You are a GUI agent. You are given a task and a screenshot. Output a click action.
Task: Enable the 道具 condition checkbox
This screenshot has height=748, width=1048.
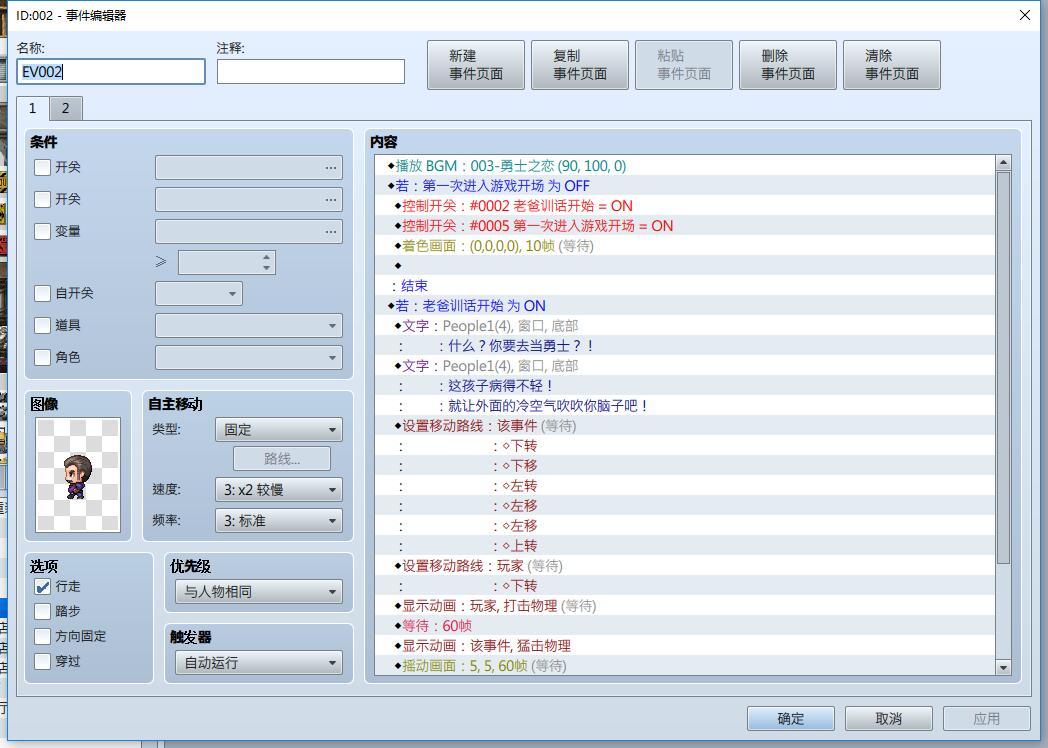pyautogui.click(x=42, y=325)
